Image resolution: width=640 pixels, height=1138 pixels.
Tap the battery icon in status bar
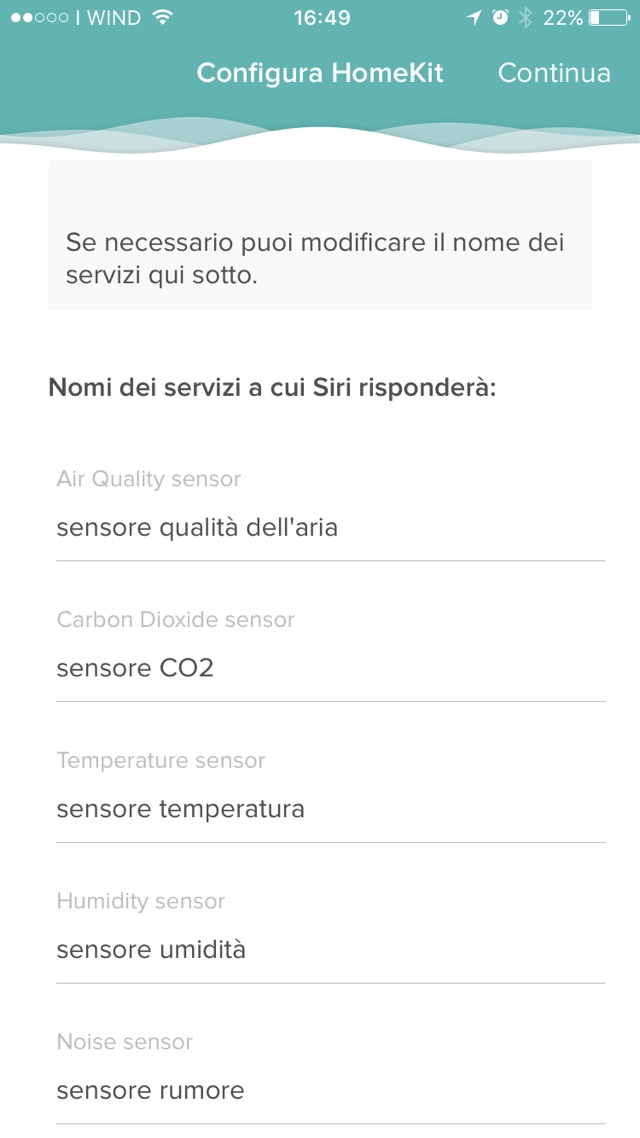click(609, 18)
